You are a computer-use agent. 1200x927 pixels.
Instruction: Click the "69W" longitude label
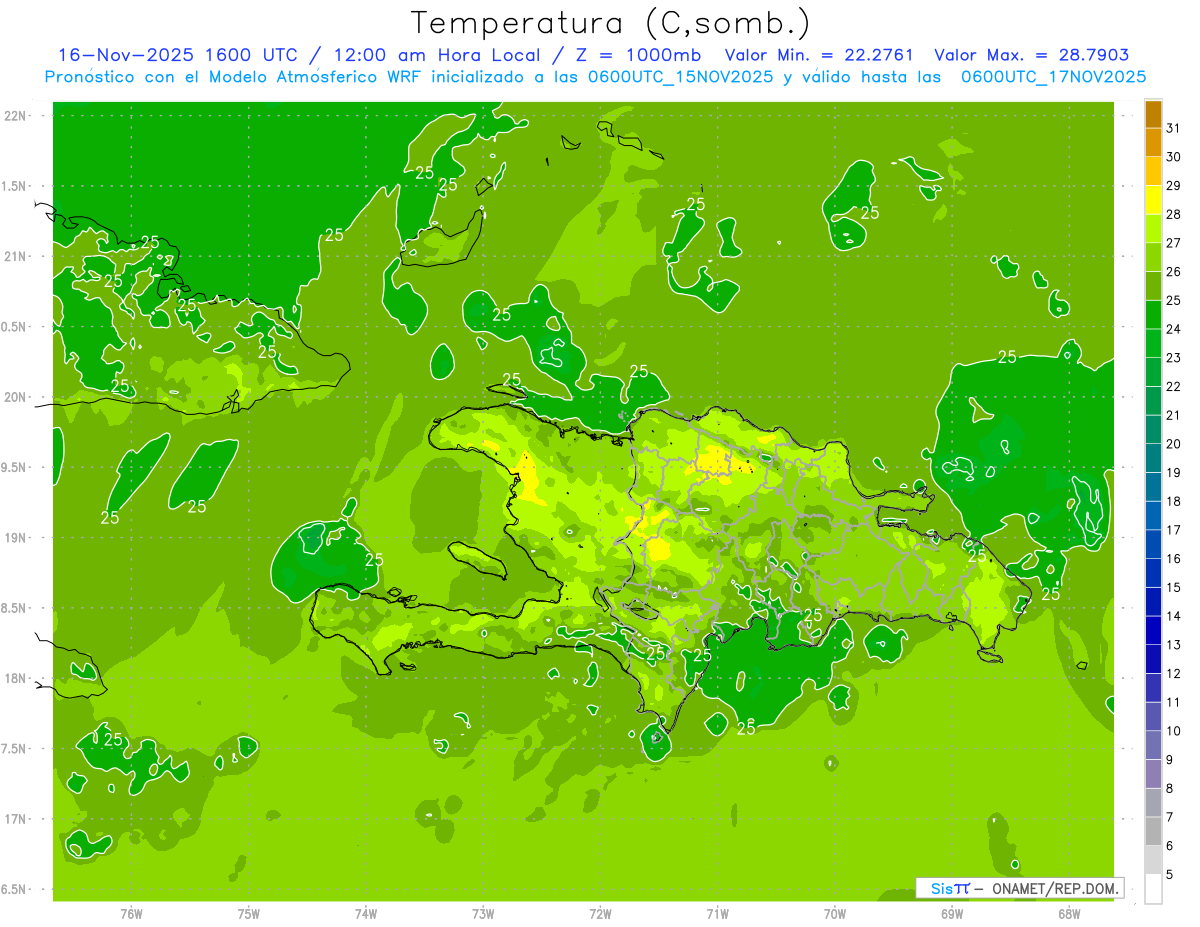point(952,914)
